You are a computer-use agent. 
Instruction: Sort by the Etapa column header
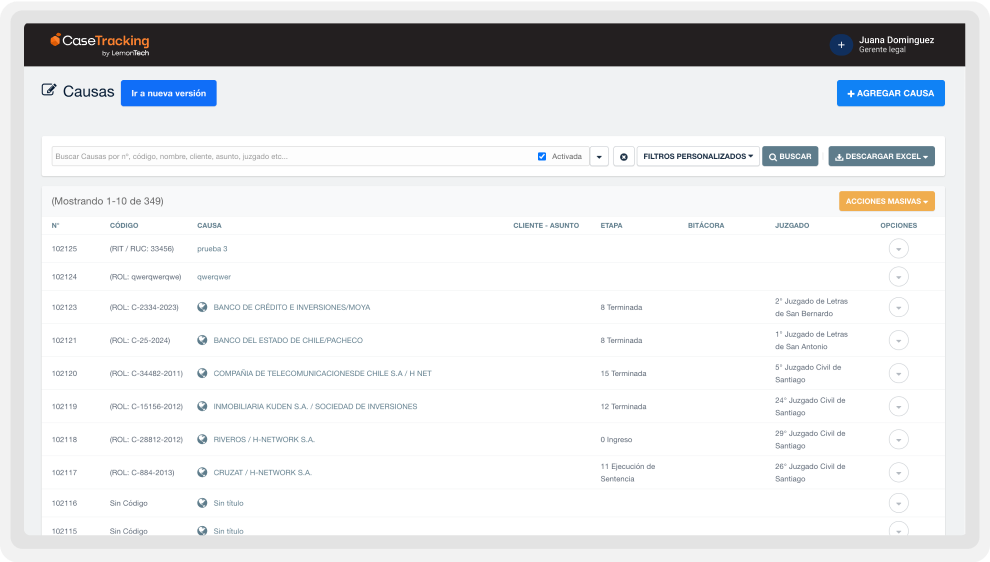click(611, 225)
